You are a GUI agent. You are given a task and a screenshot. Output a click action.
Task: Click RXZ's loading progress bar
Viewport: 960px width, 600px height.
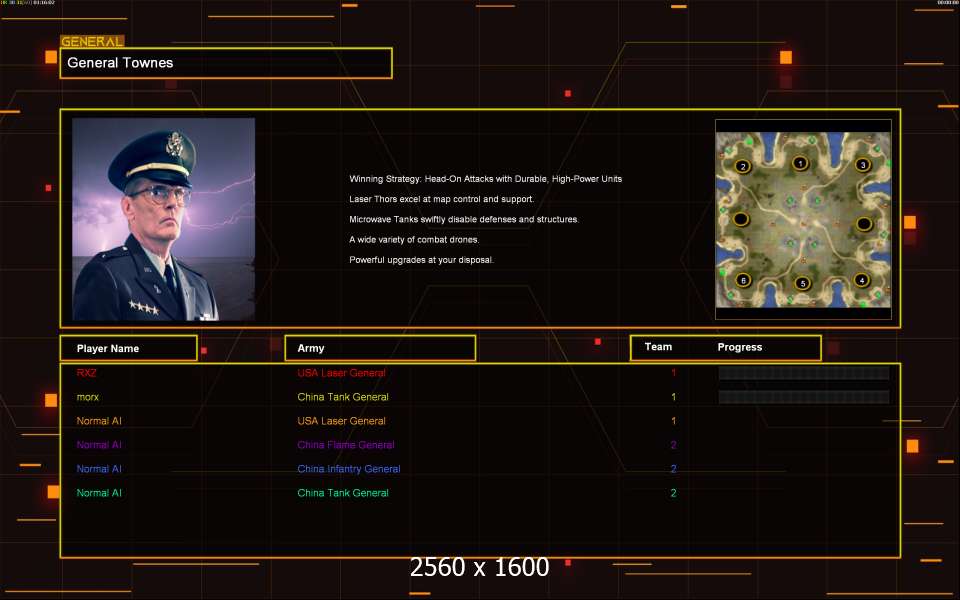pyautogui.click(x=803, y=373)
